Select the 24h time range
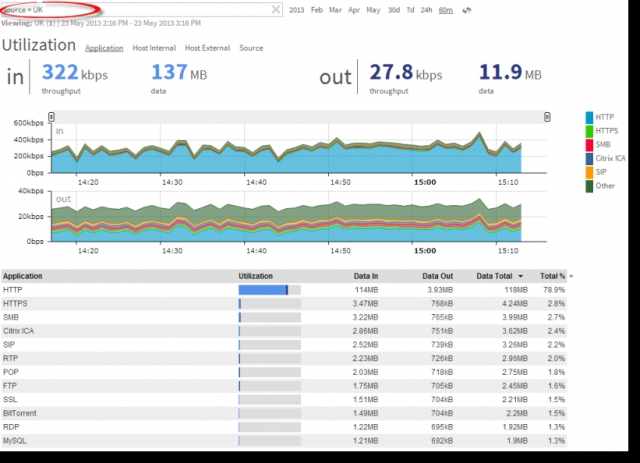 pos(426,10)
